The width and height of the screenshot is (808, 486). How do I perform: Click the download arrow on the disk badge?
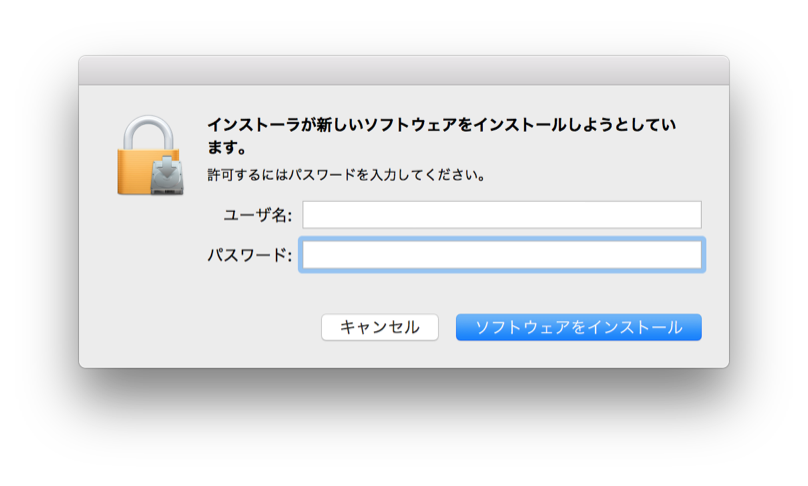click(167, 168)
